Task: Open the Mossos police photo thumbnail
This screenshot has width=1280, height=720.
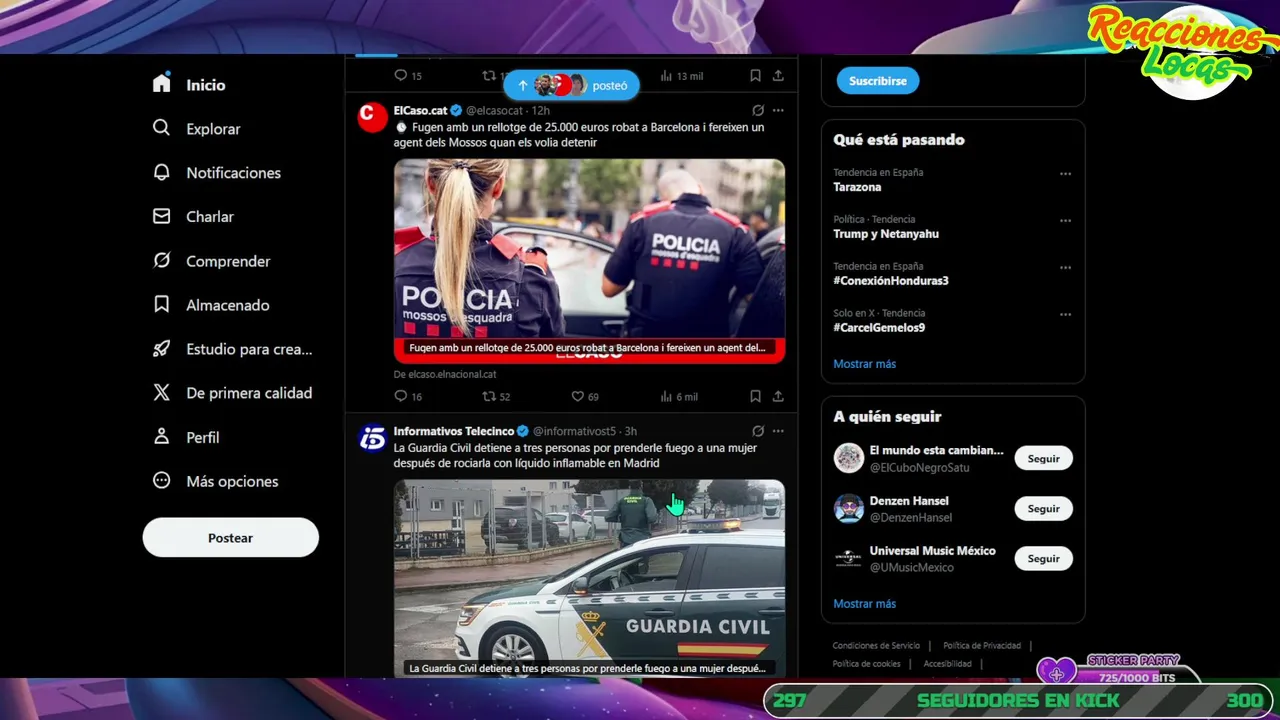Action: (x=589, y=260)
